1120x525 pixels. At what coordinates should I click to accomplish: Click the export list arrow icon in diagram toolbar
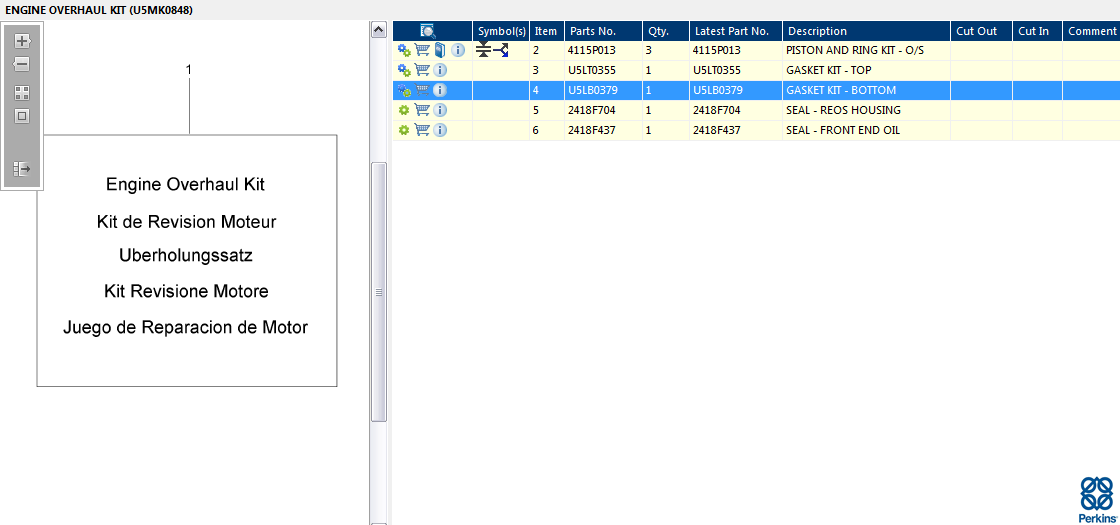coord(22,169)
